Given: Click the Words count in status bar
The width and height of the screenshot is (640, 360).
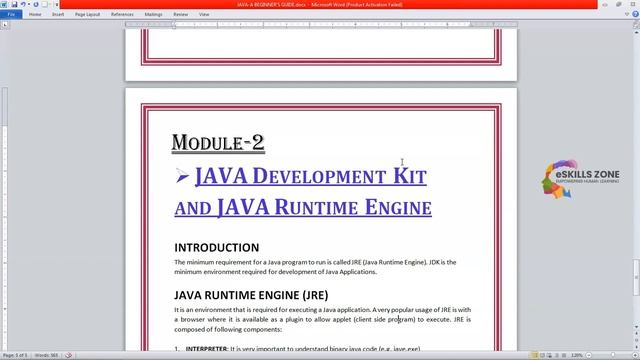Looking at the screenshot, I should pos(47,356).
